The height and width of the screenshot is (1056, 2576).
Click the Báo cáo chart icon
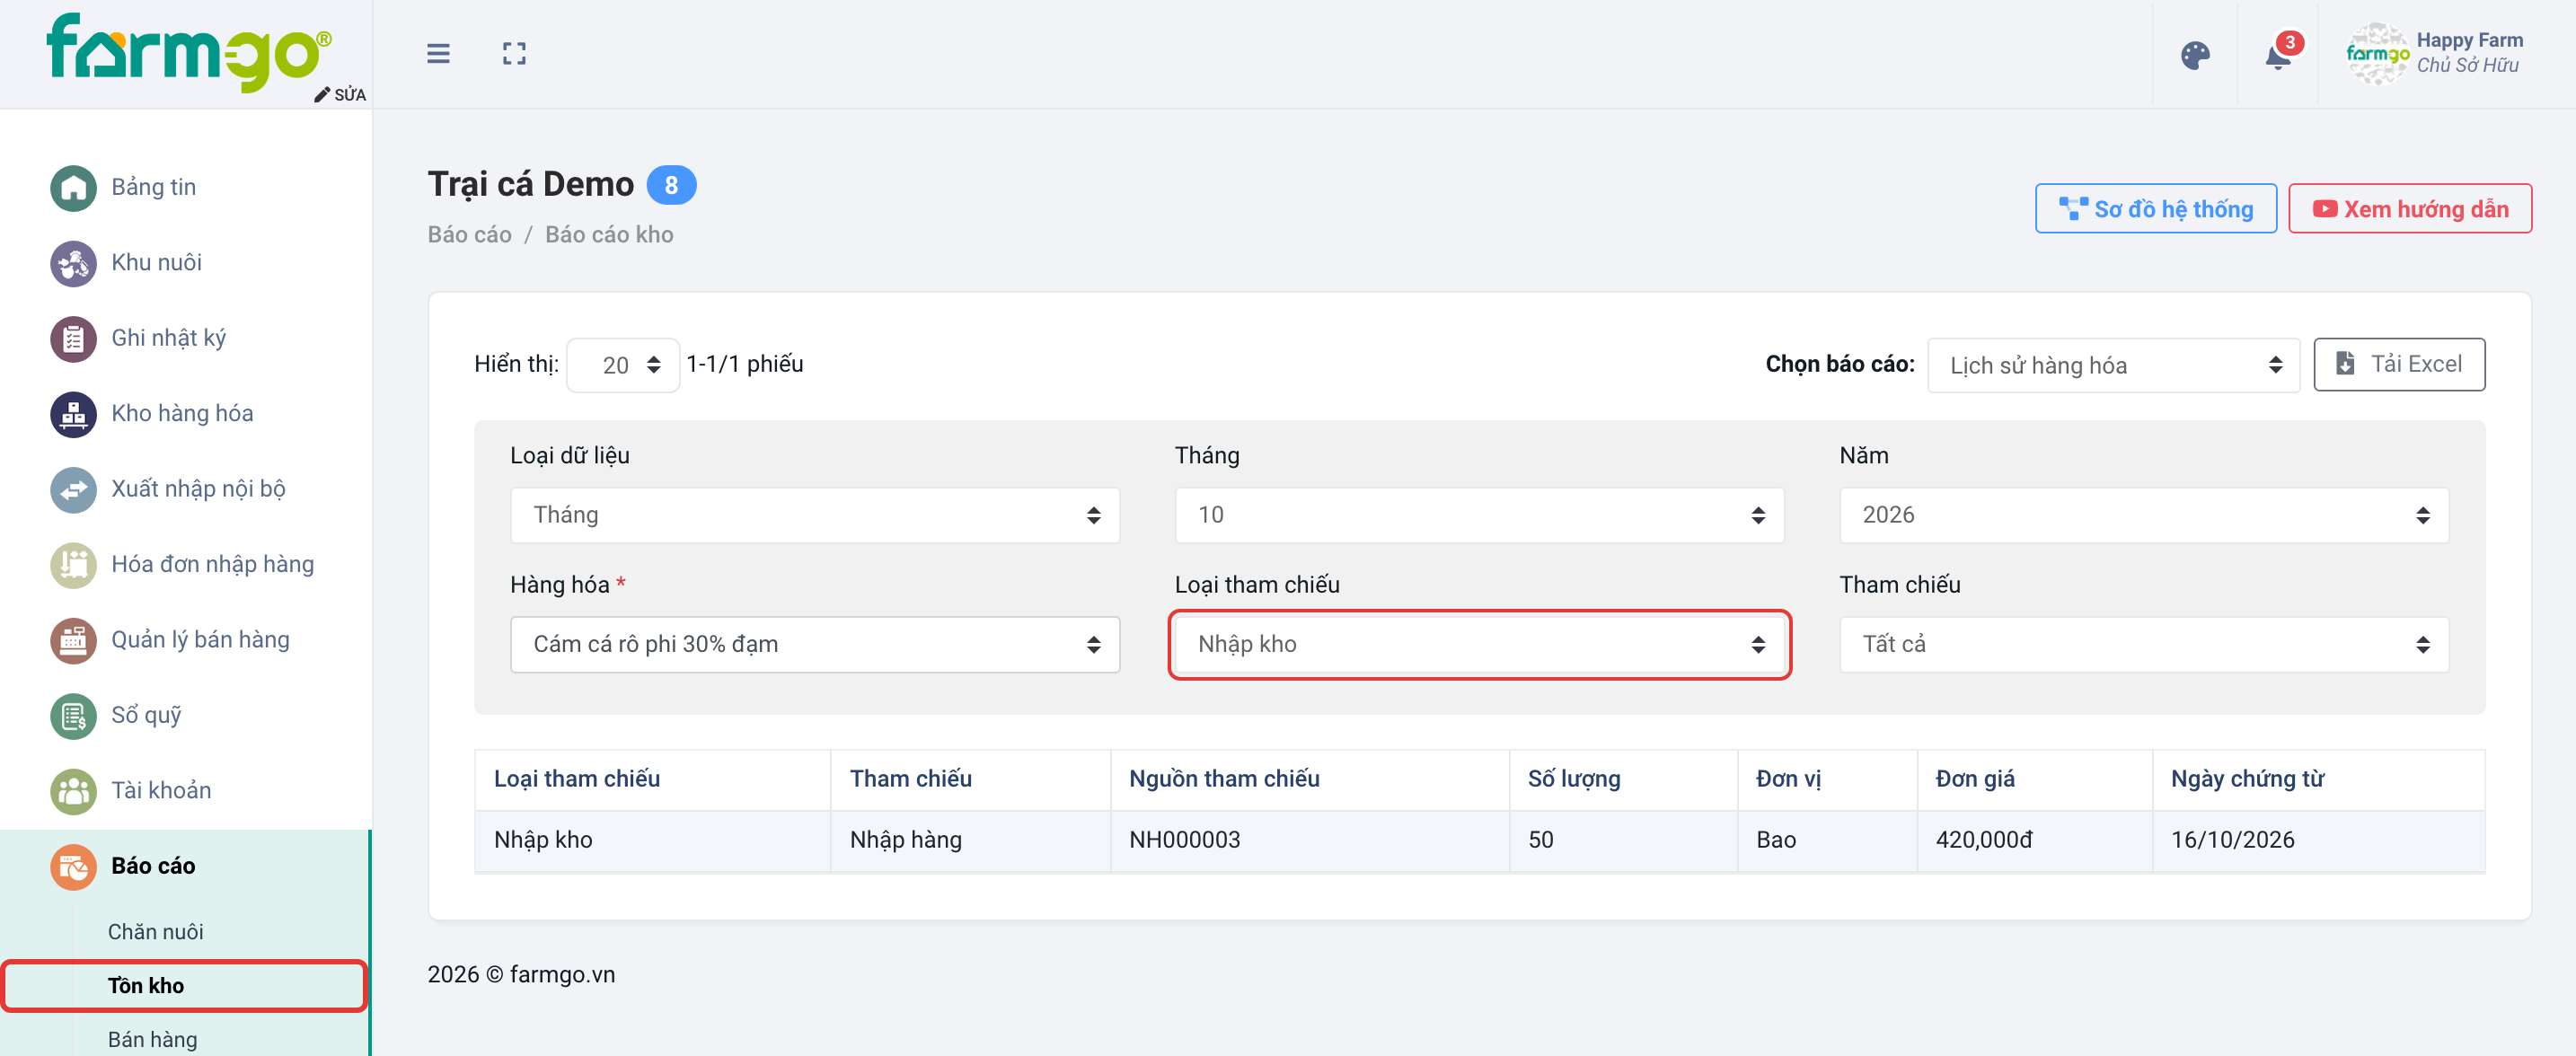(73, 867)
